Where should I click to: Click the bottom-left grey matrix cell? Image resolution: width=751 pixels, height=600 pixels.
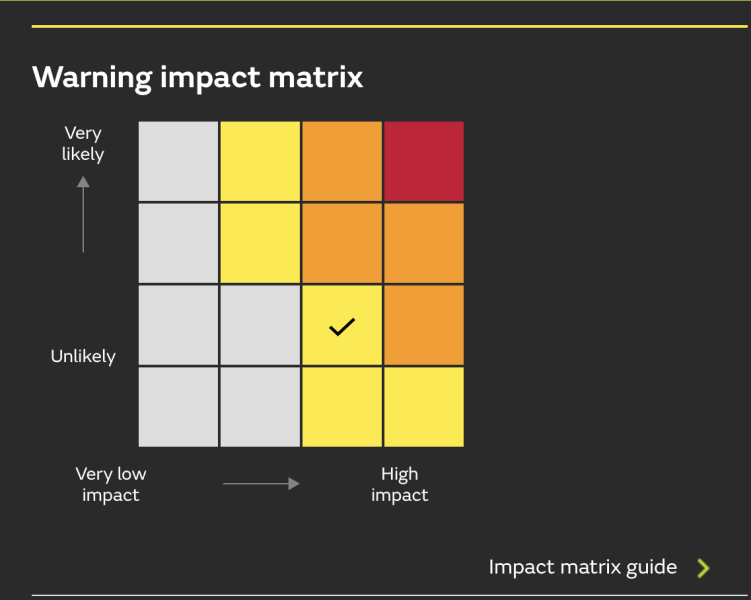(178, 407)
